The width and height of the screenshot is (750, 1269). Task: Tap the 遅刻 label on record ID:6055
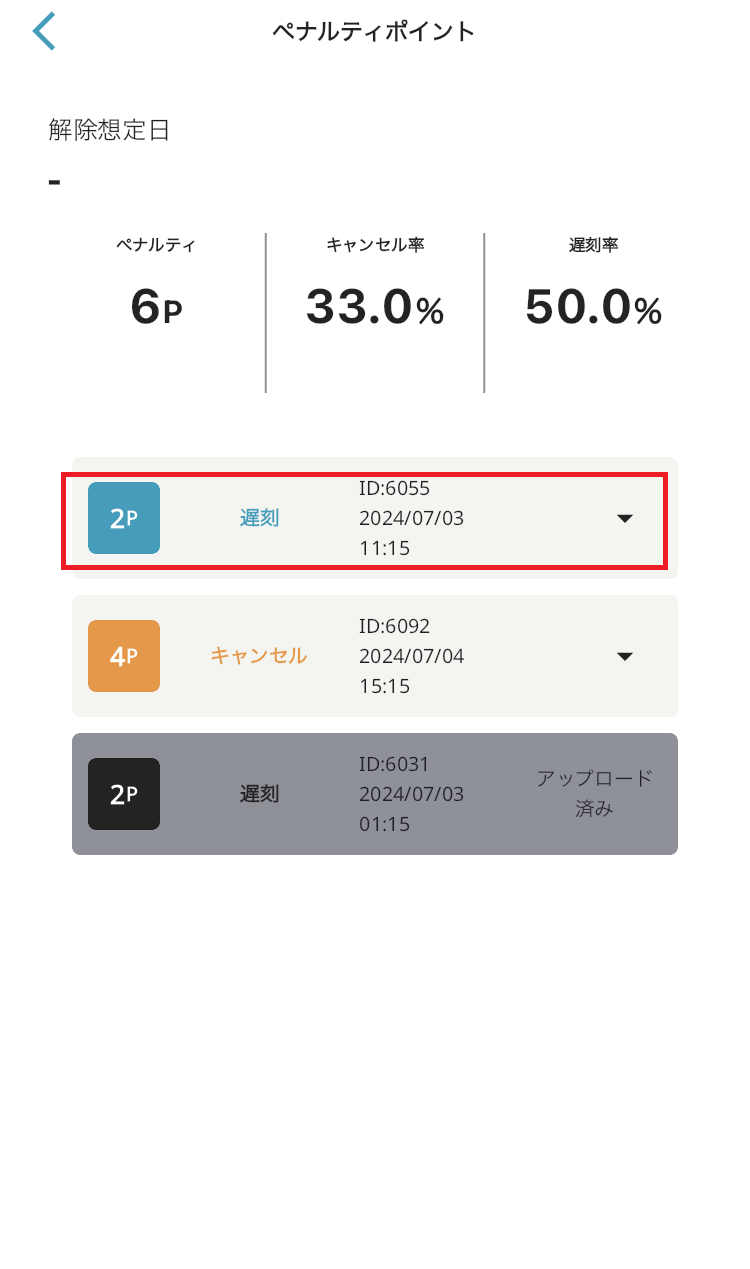259,518
